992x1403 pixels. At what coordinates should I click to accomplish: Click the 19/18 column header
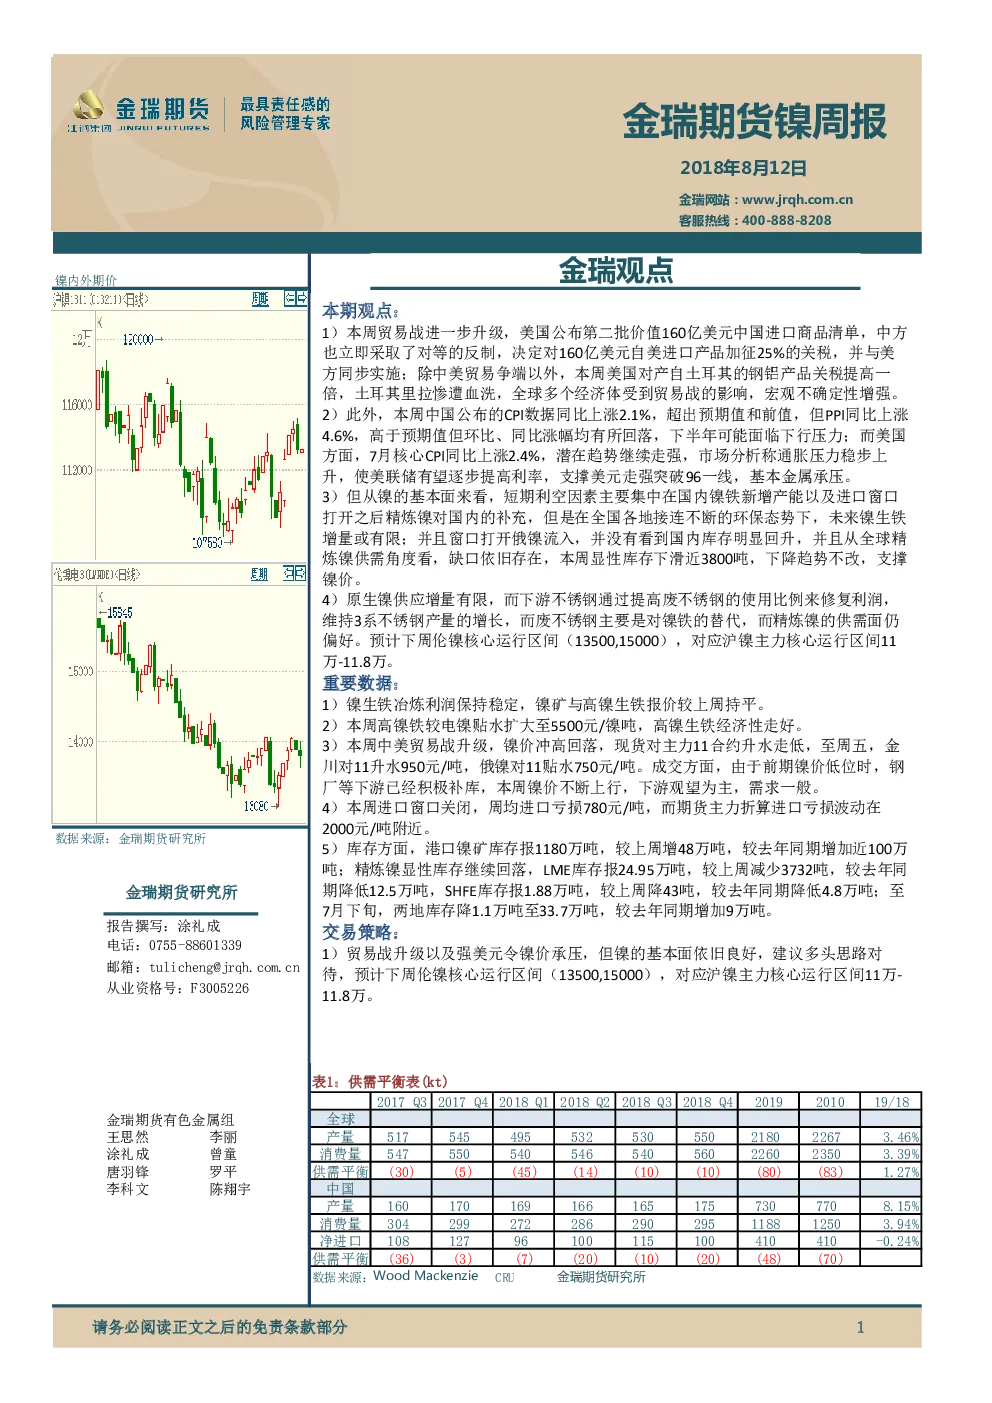point(892,1102)
